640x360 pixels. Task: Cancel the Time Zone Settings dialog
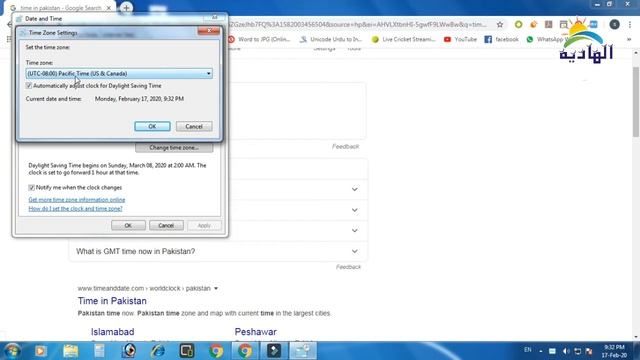[x=194, y=127]
